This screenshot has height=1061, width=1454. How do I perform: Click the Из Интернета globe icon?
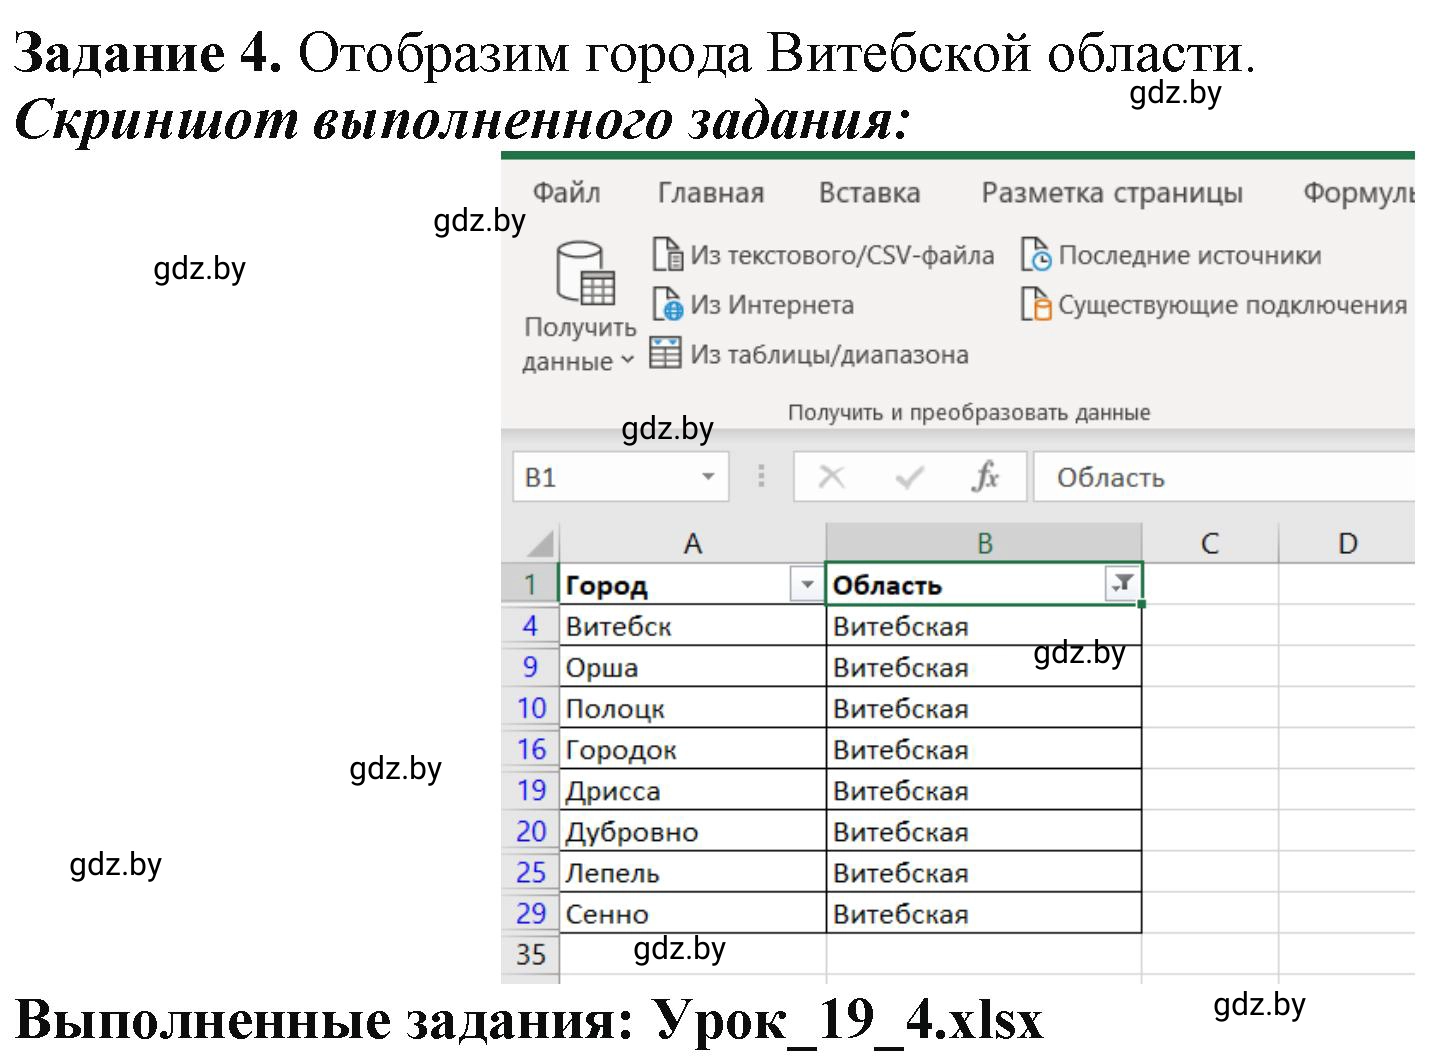(666, 304)
